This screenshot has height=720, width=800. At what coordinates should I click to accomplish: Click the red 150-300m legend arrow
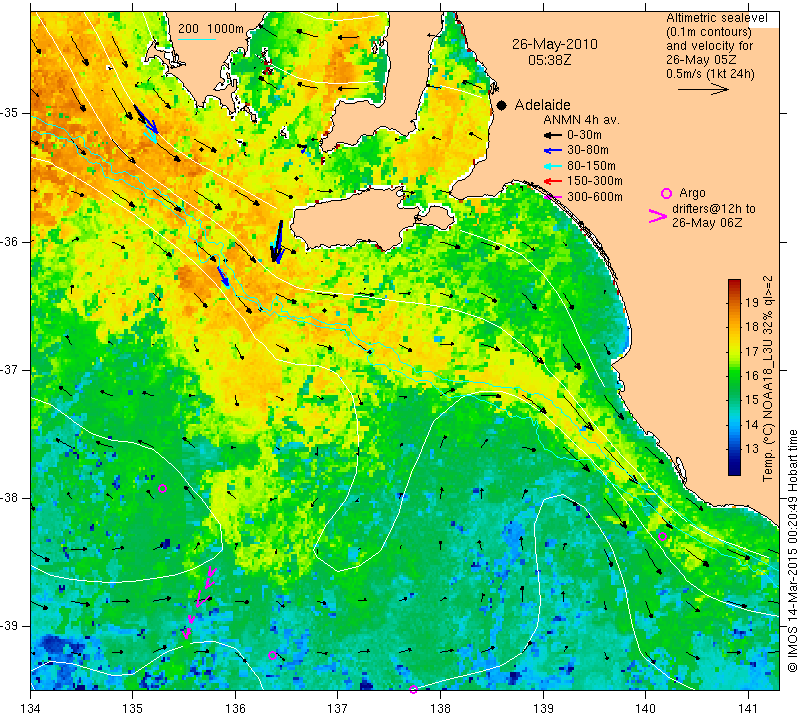point(552,181)
